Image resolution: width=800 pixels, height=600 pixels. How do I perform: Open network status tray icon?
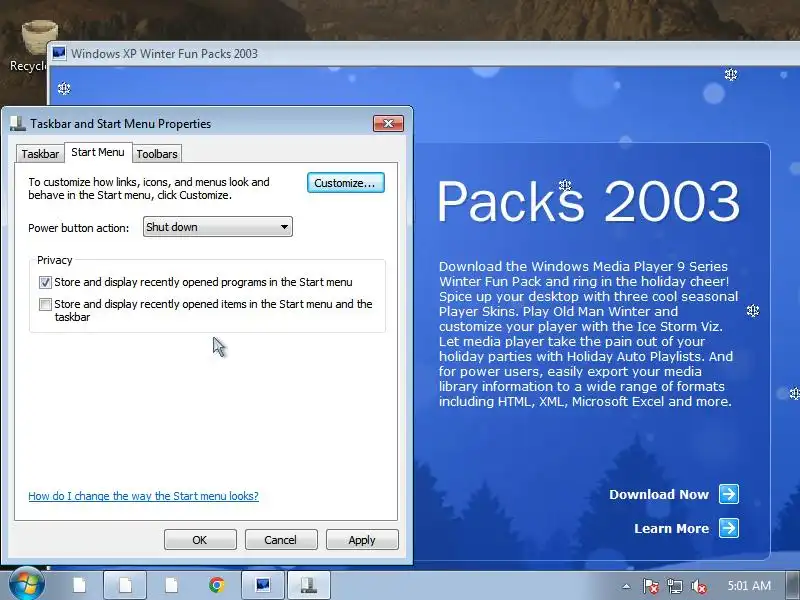click(674, 586)
